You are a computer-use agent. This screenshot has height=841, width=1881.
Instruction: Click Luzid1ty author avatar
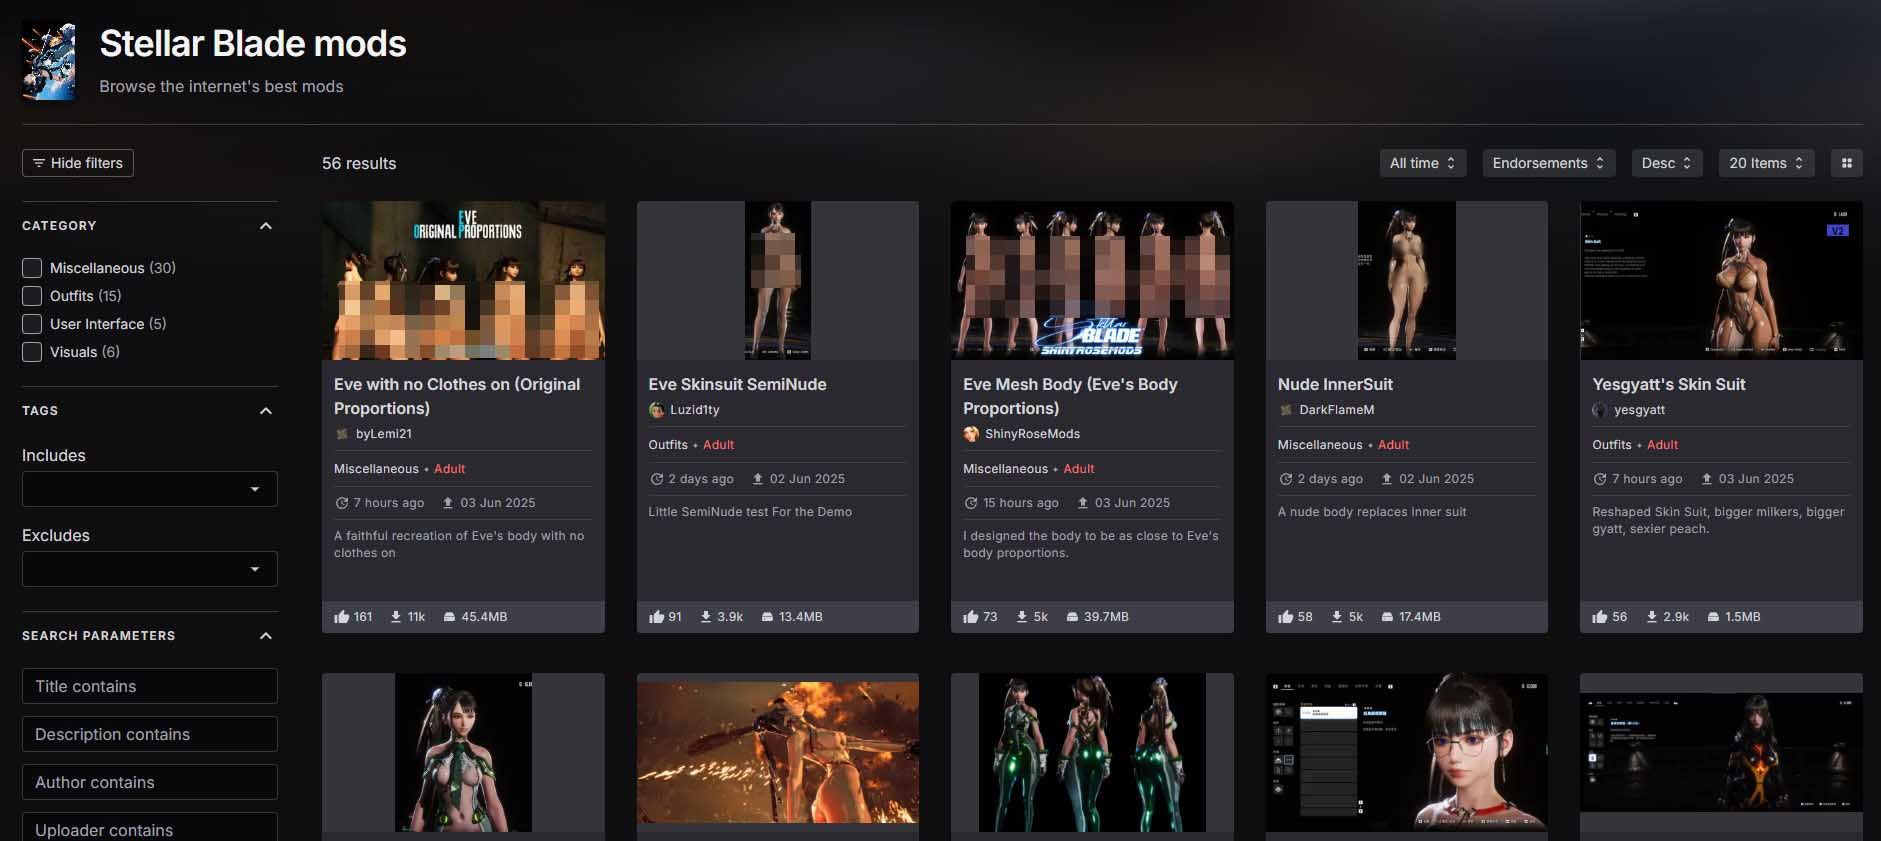(x=657, y=410)
